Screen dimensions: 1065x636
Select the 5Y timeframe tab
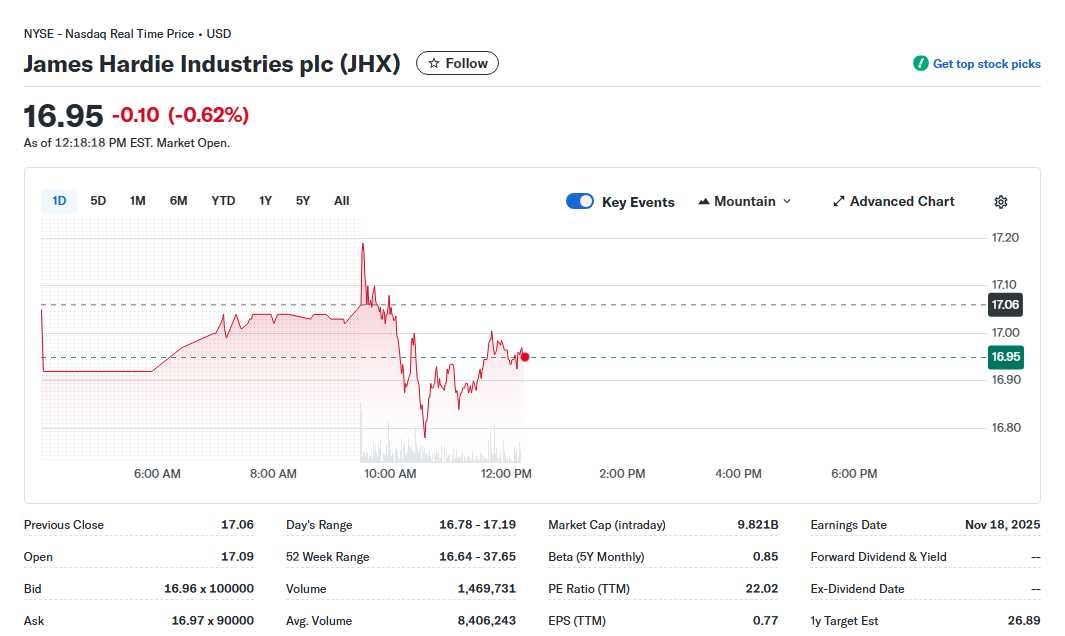pyautogui.click(x=302, y=200)
